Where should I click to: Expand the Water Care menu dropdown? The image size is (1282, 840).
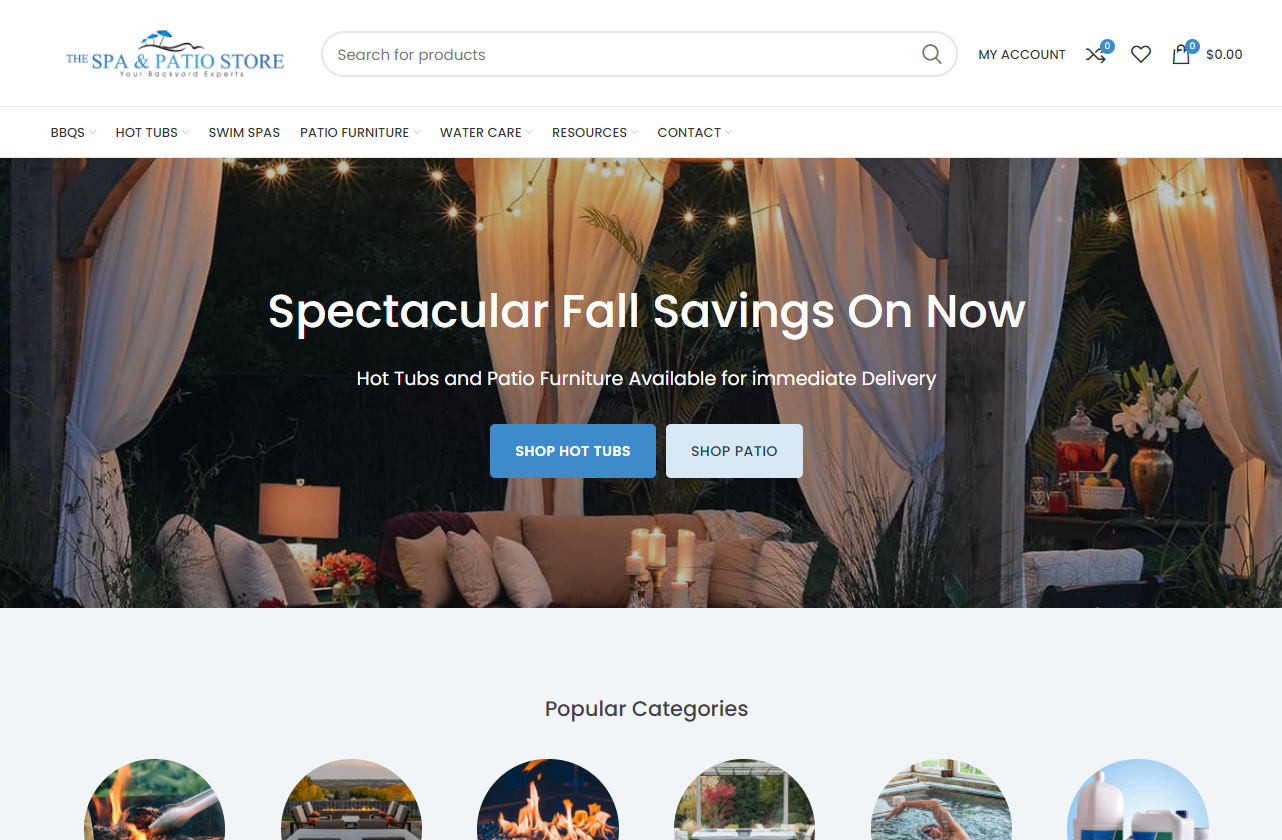point(486,132)
